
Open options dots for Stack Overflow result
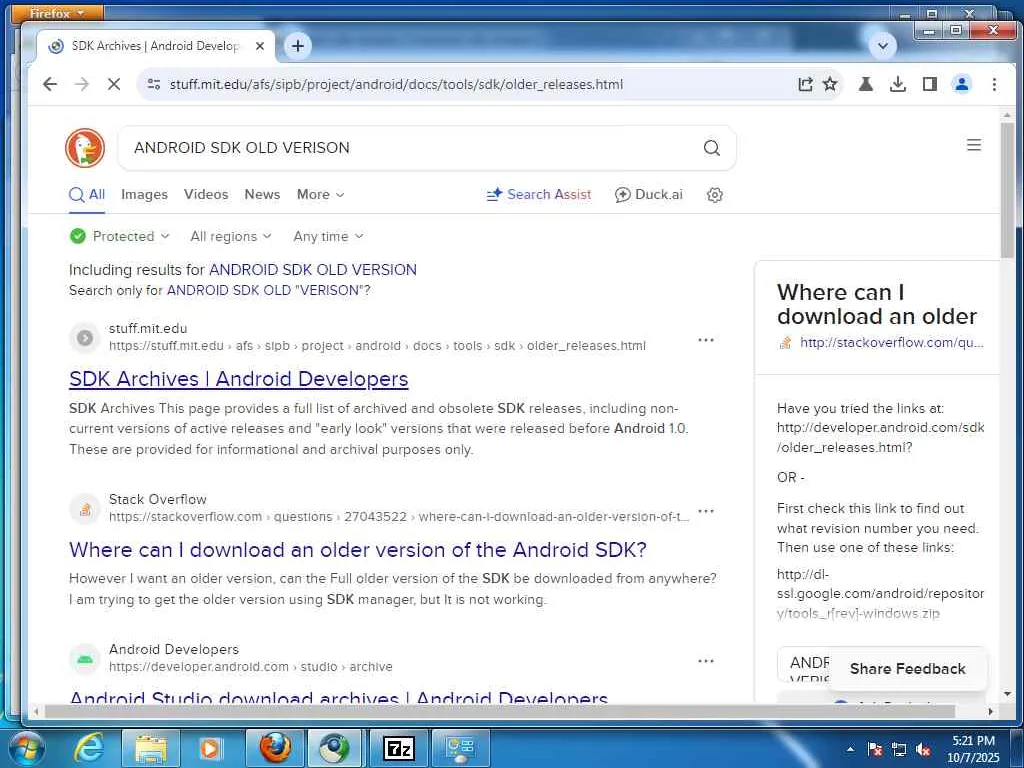coord(706,511)
